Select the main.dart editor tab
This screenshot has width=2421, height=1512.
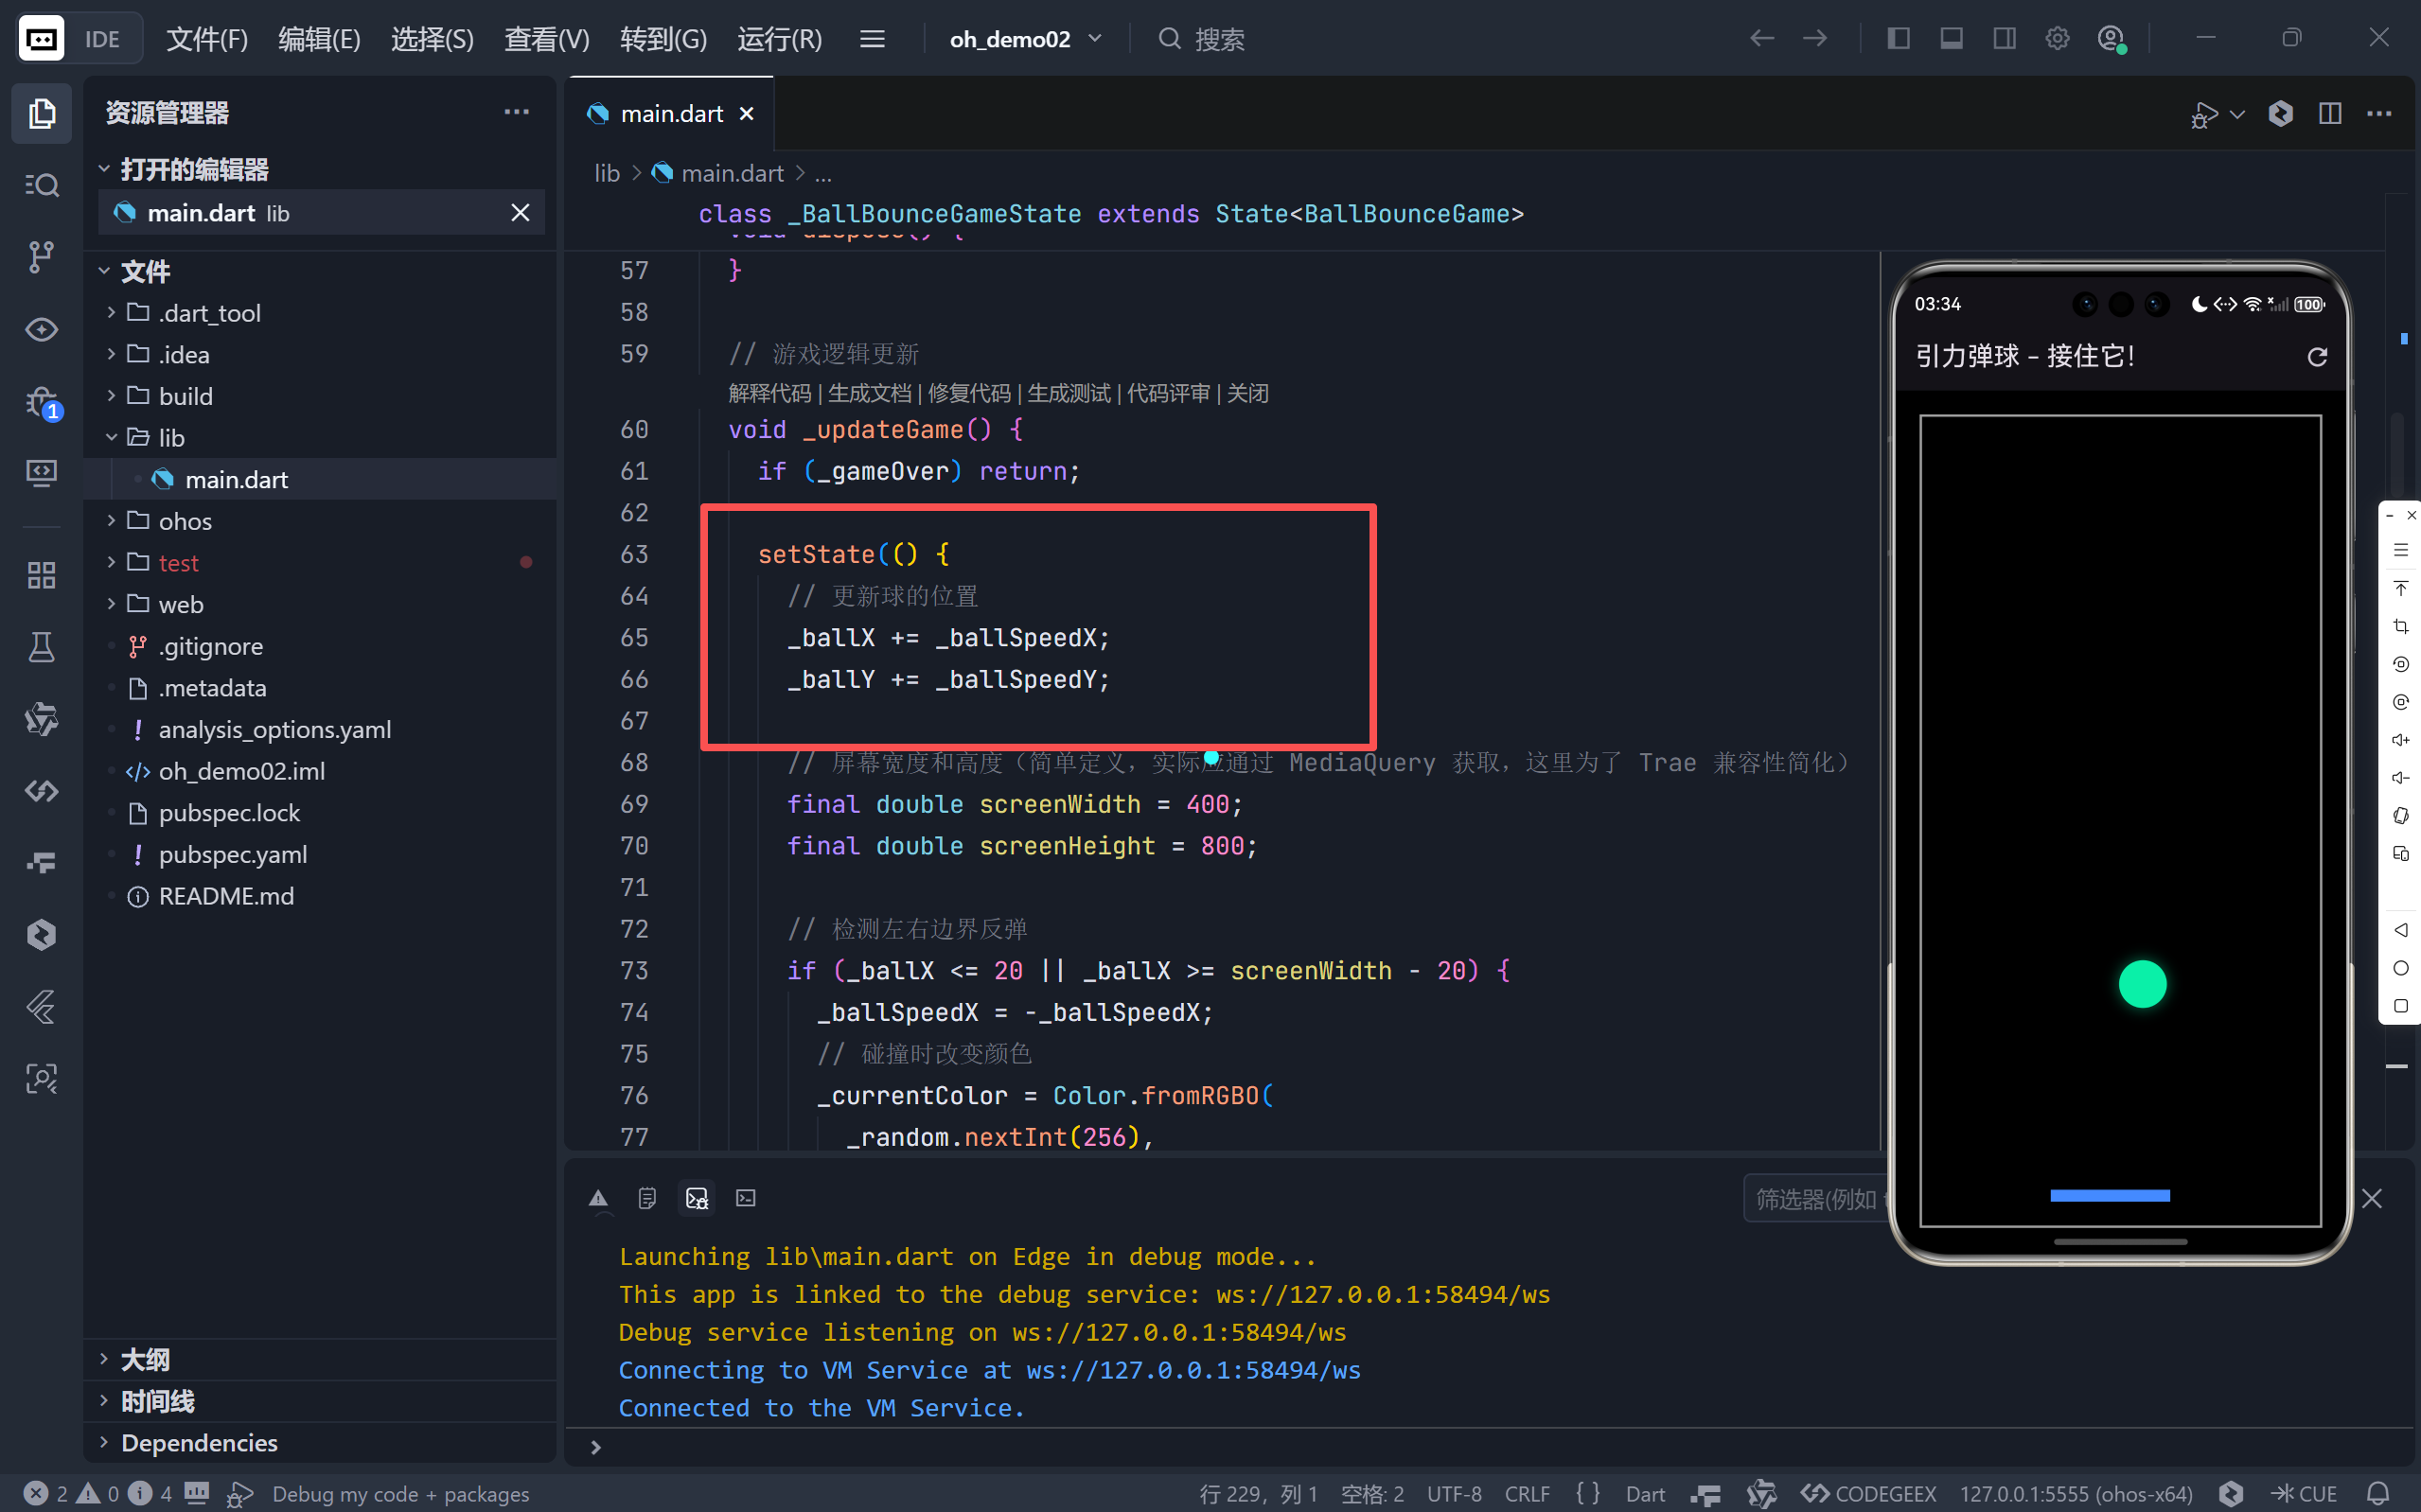[x=670, y=114]
